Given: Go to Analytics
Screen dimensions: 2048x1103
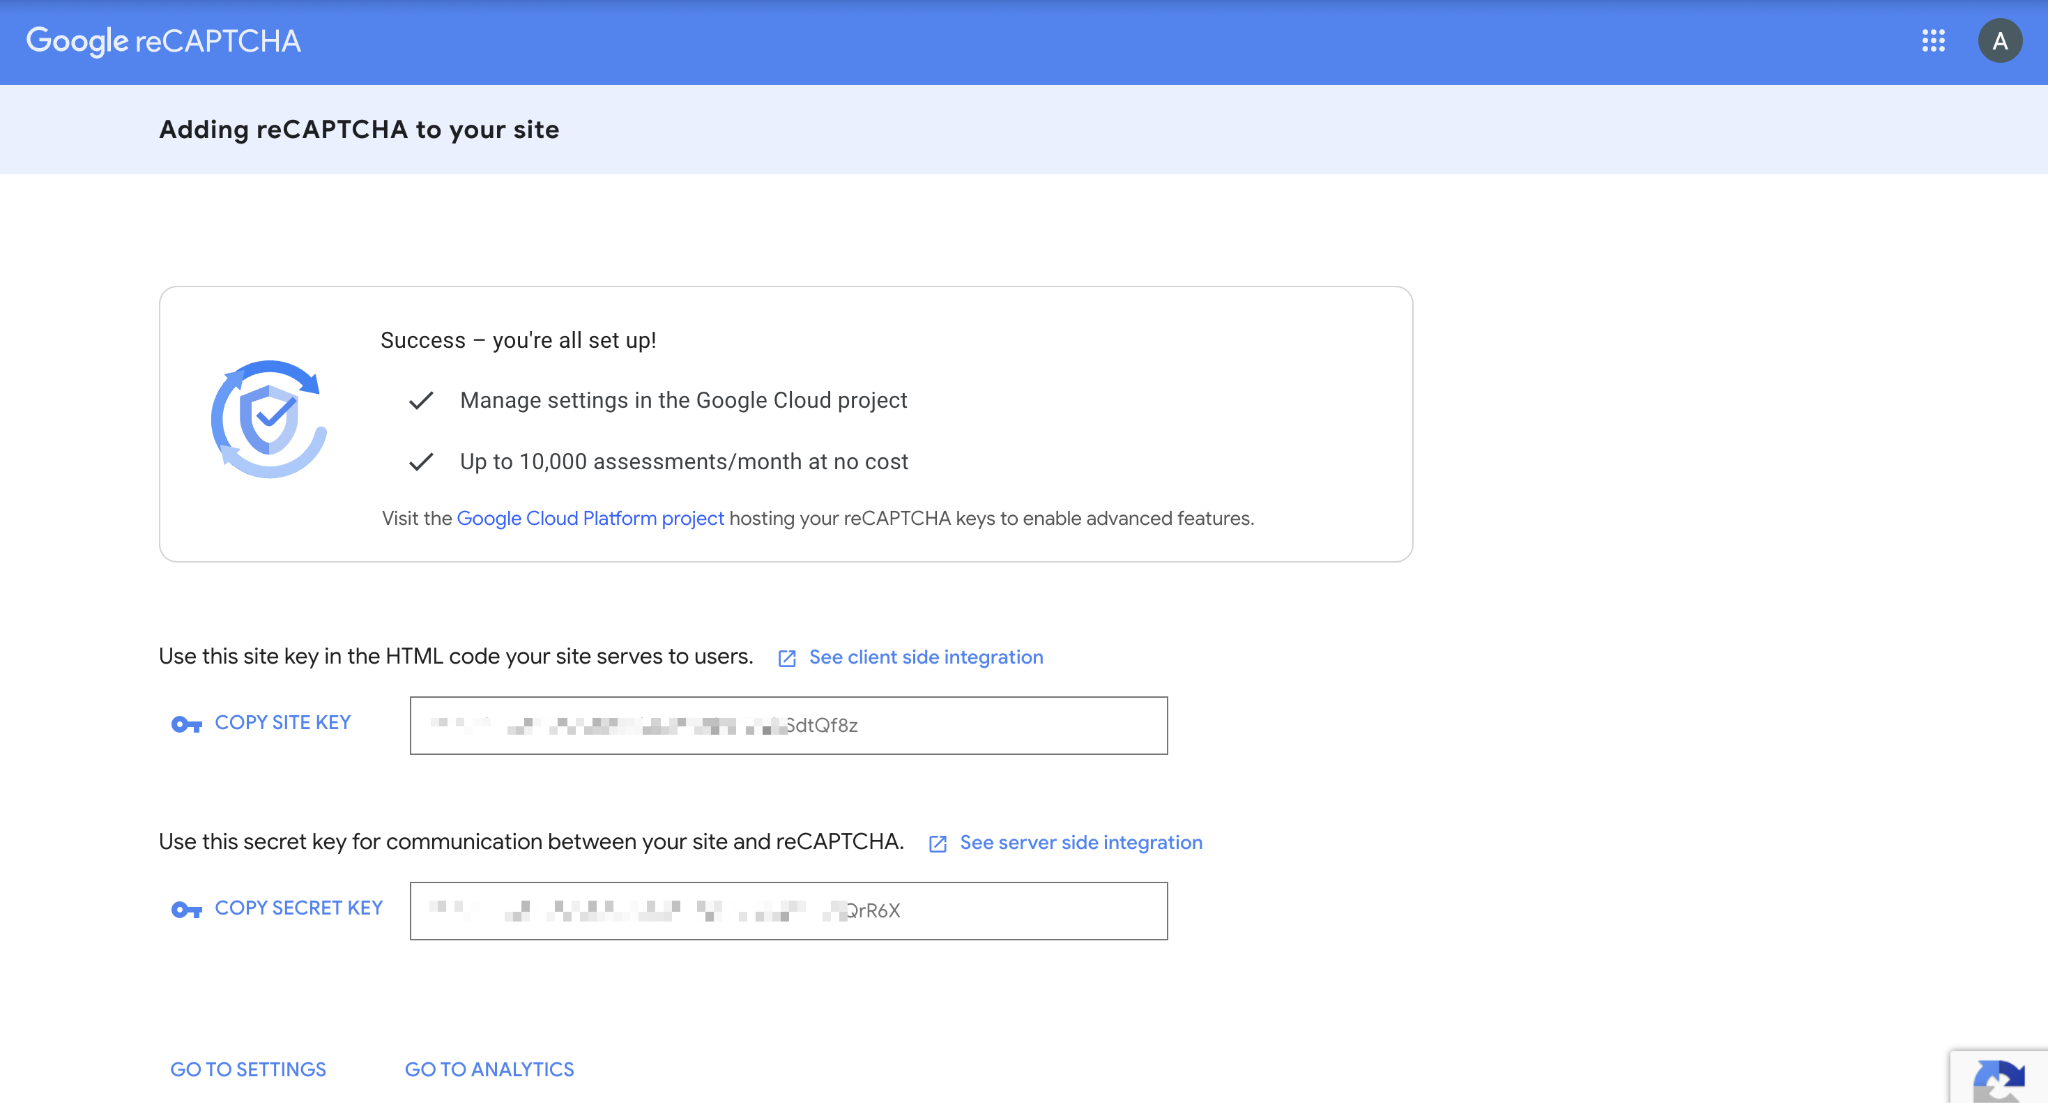Looking at the screenshot, I should coord(489,1069).
